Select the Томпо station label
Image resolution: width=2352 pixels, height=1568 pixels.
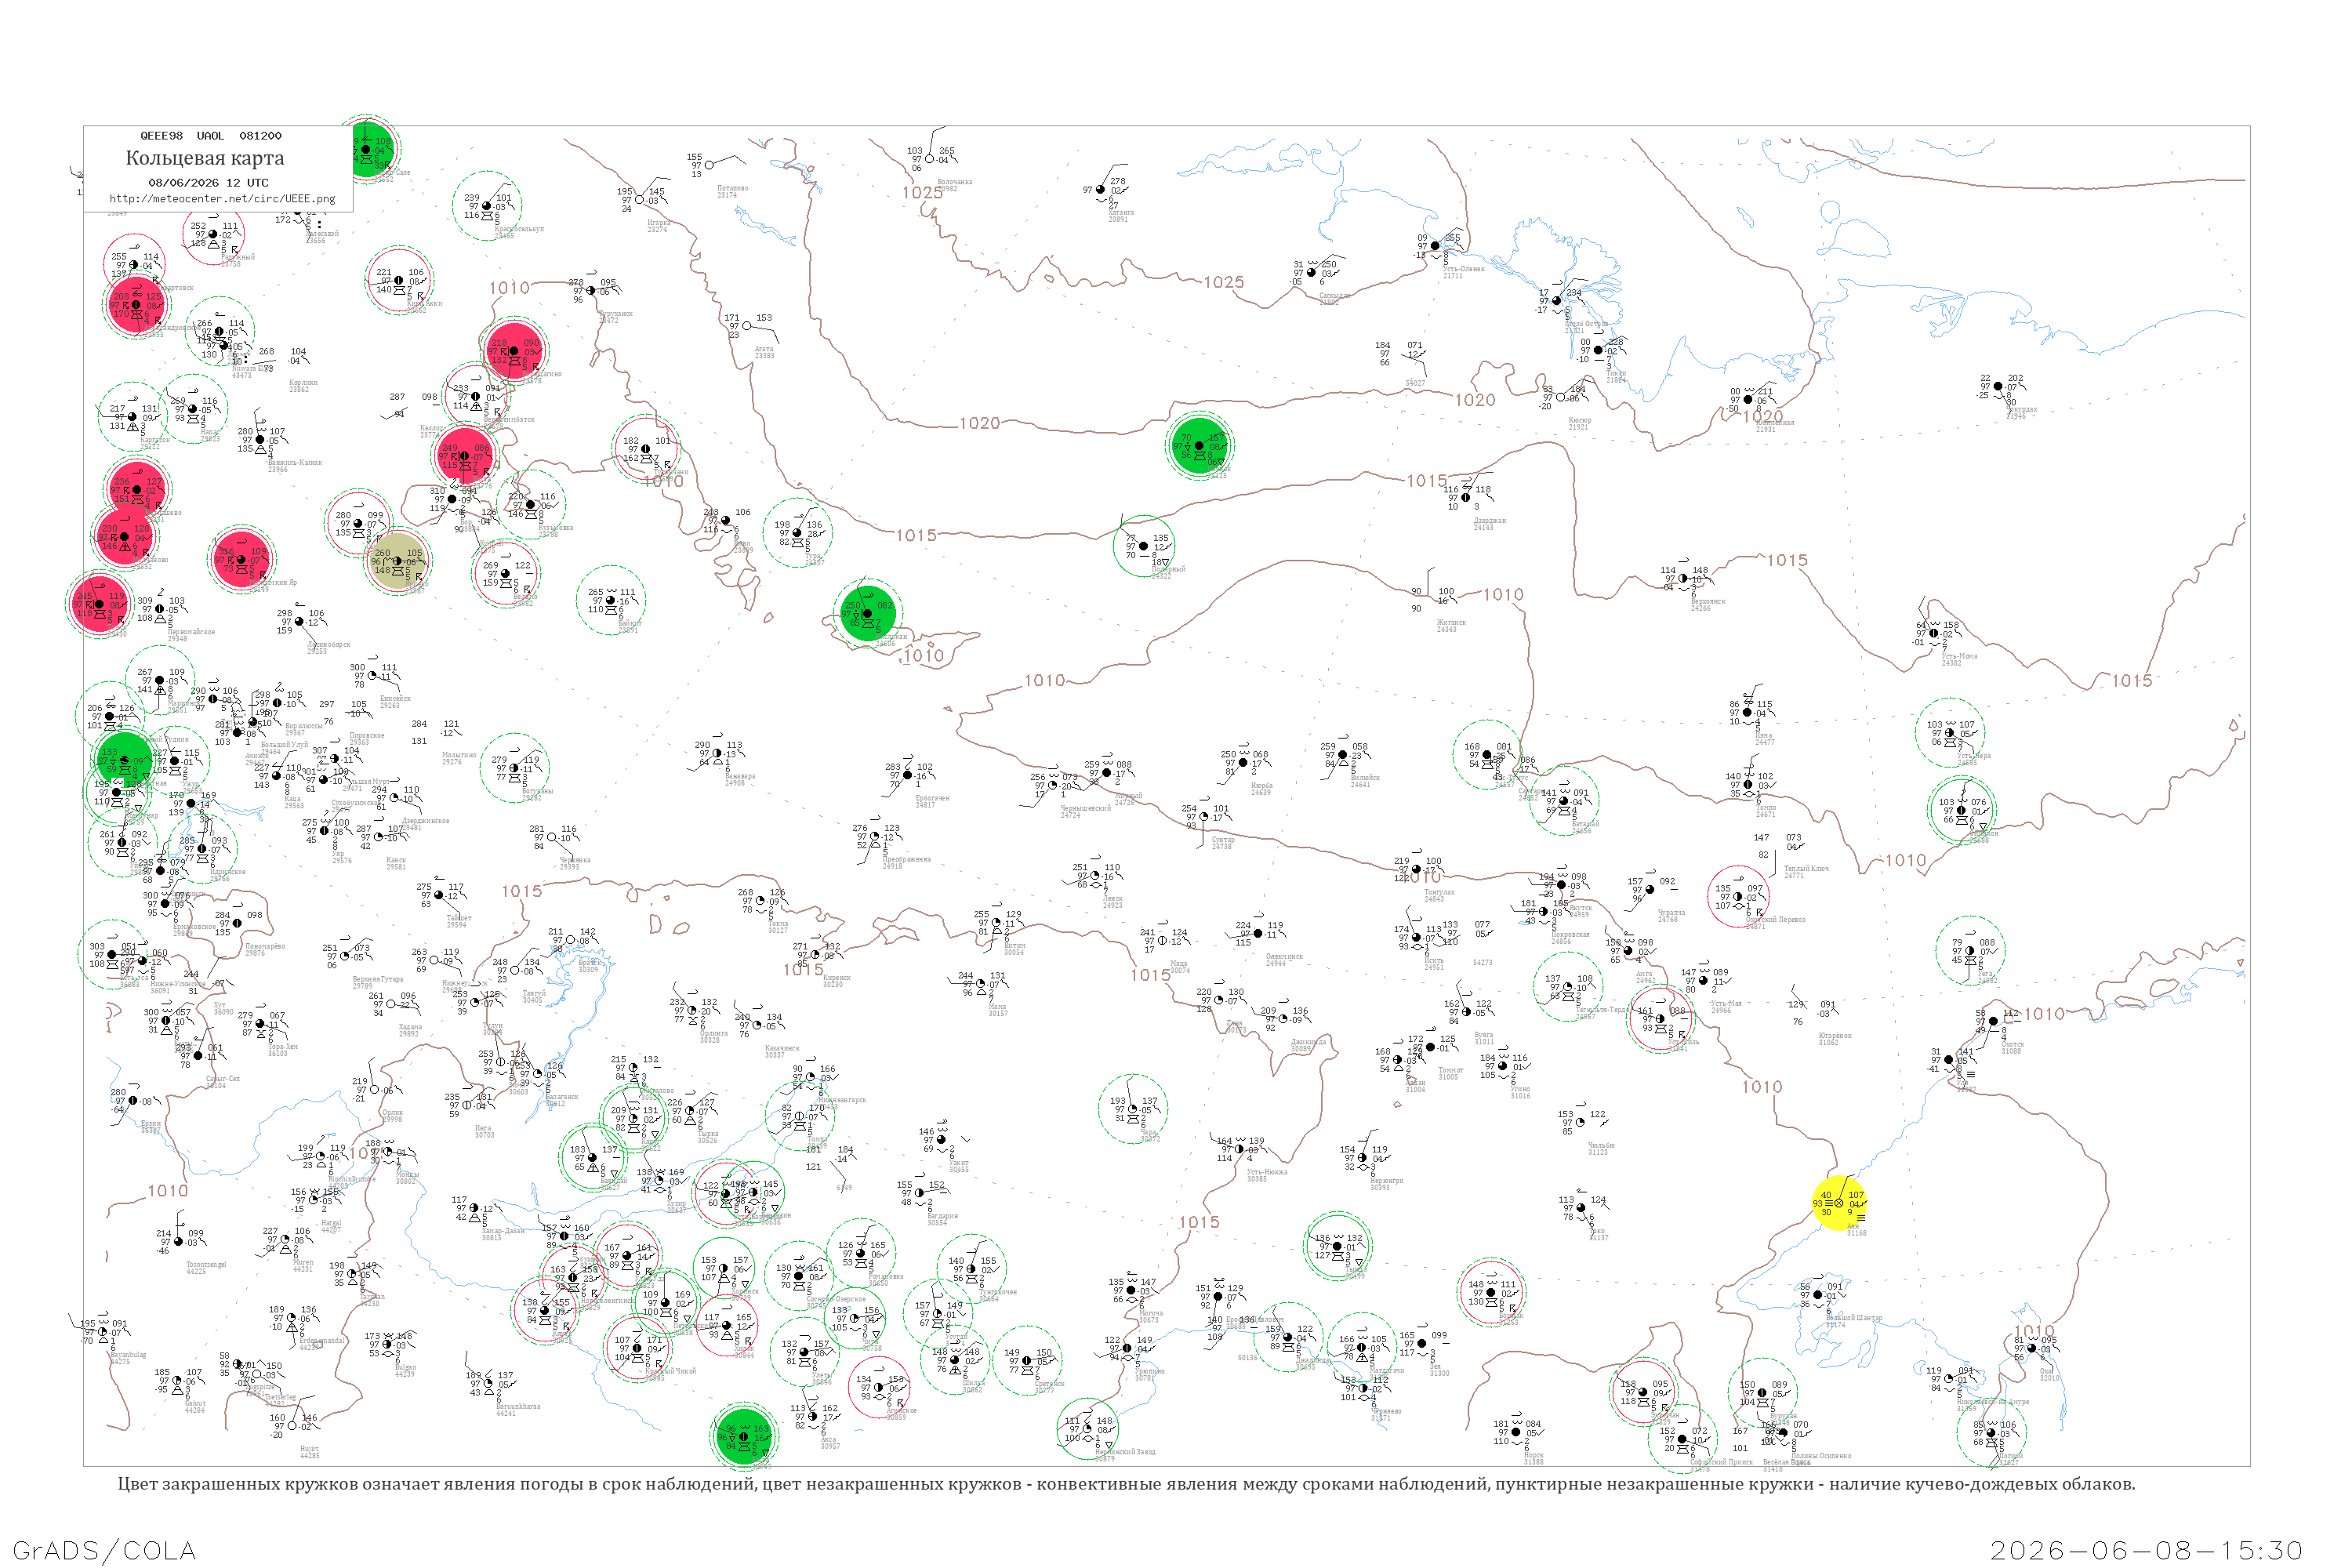[1766, 808]
